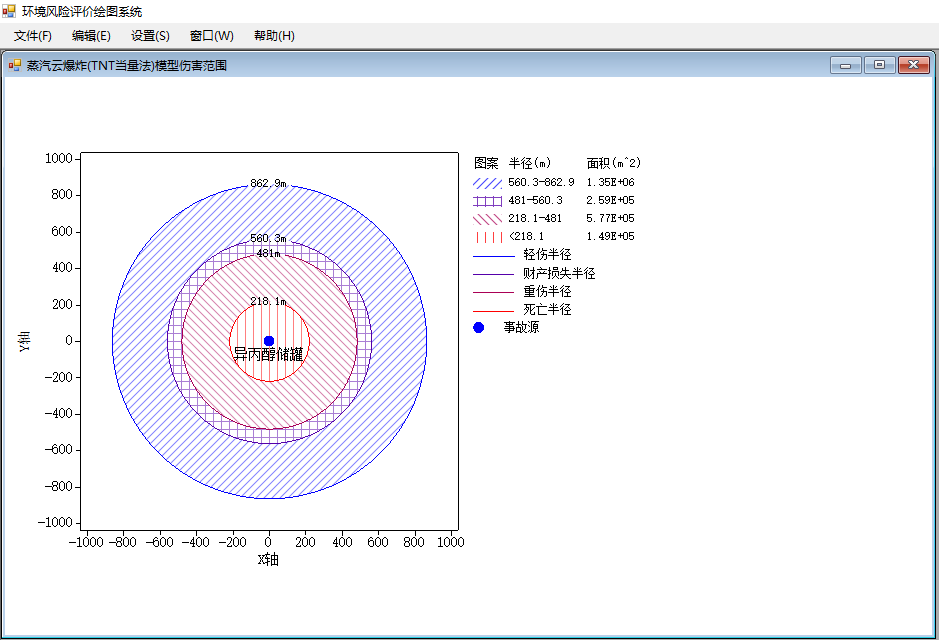The height and width of the screenshot is (640, 939).
Task: Click the Y轴 axis title
Action: (x=25, y=341)
